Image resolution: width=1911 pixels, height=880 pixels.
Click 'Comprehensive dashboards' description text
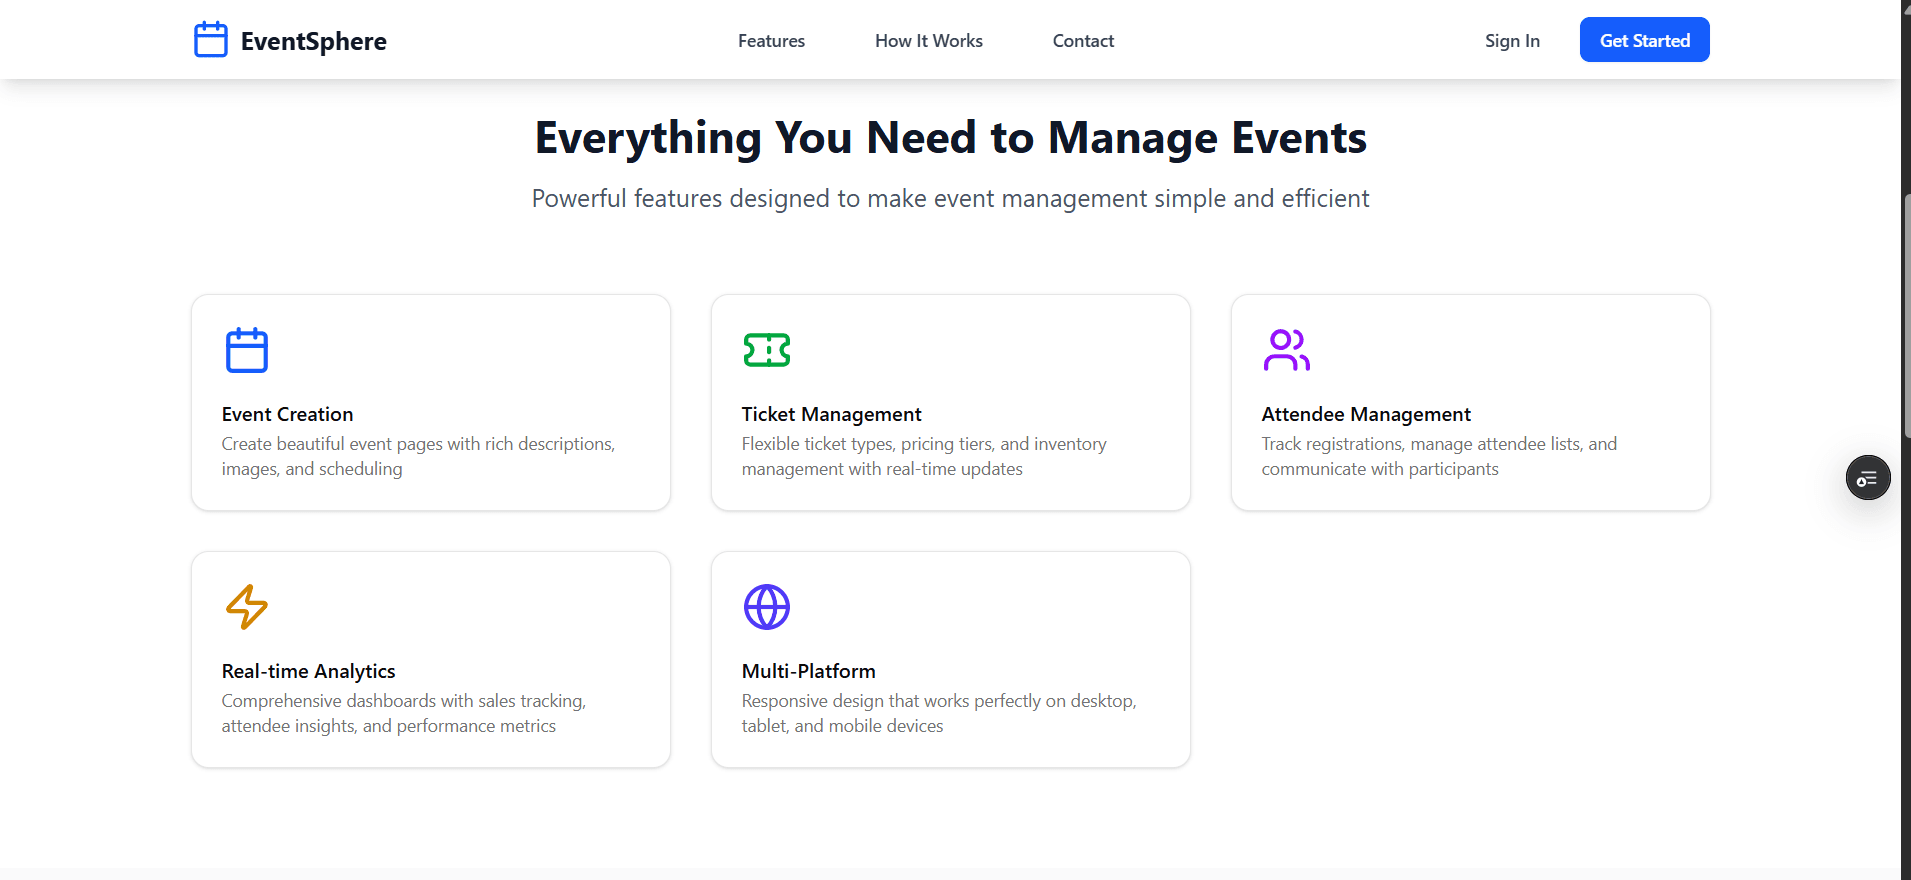(x=404, y=713)
